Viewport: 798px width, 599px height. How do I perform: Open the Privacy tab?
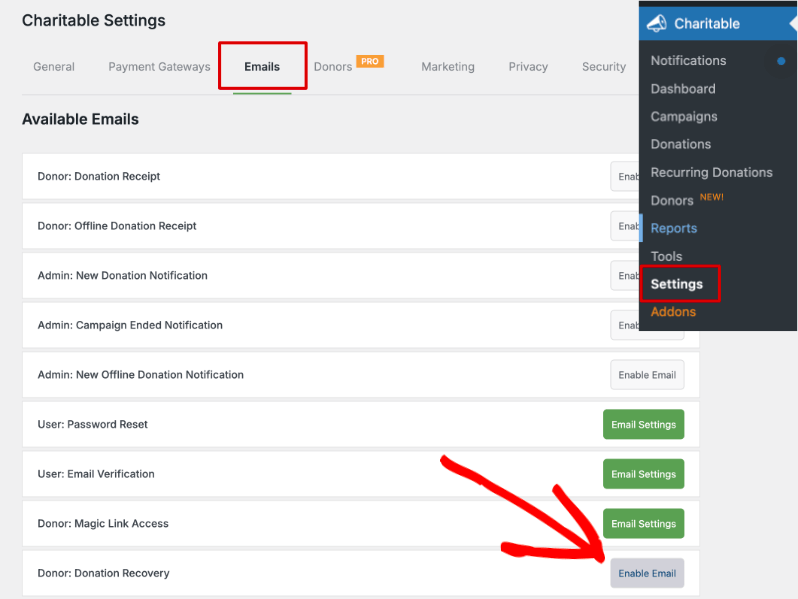point(528,67)
